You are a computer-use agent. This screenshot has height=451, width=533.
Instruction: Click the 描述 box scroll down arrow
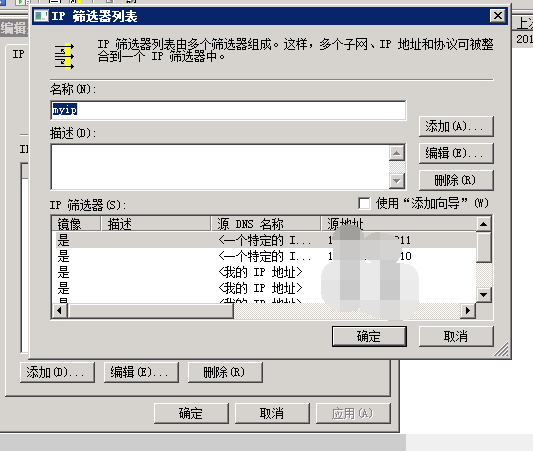[x=396, y=180]
